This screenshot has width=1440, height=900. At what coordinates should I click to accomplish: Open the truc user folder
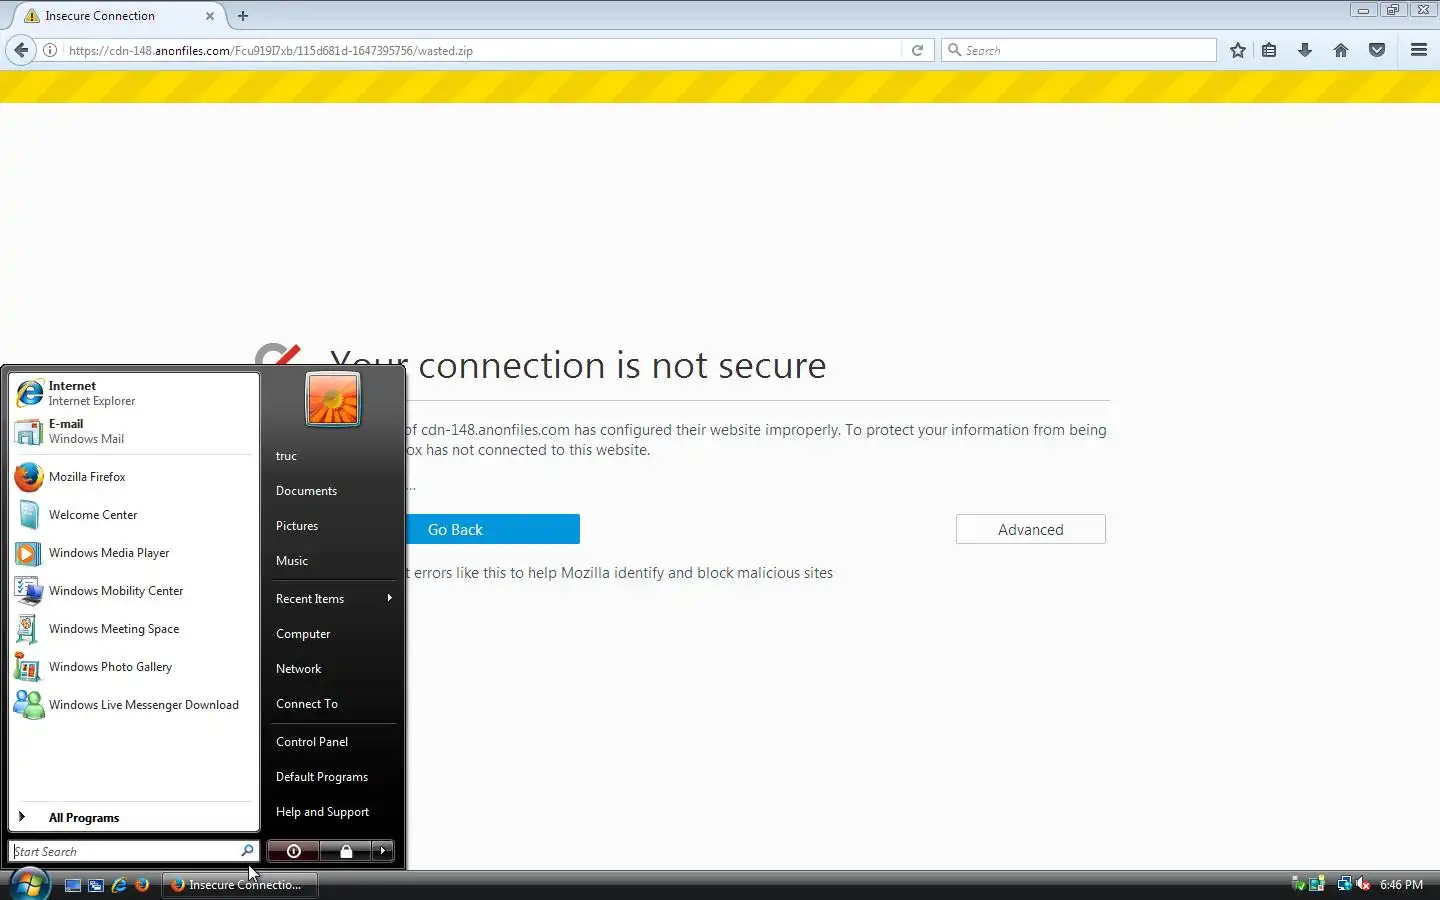click(x=332, y=456)
